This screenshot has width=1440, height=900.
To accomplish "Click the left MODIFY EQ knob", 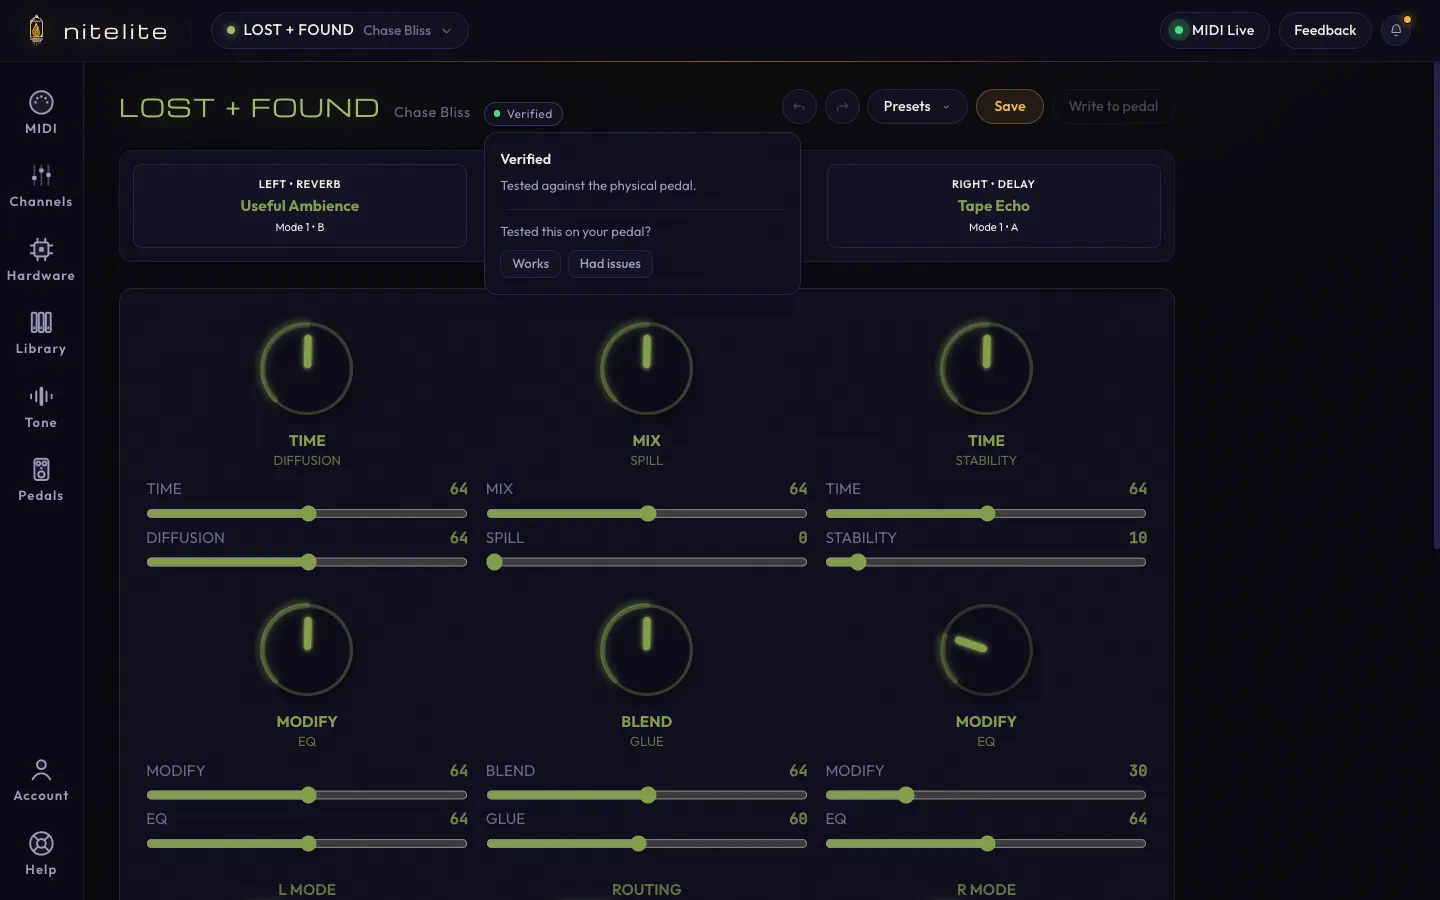I will [x=307, y=649].
